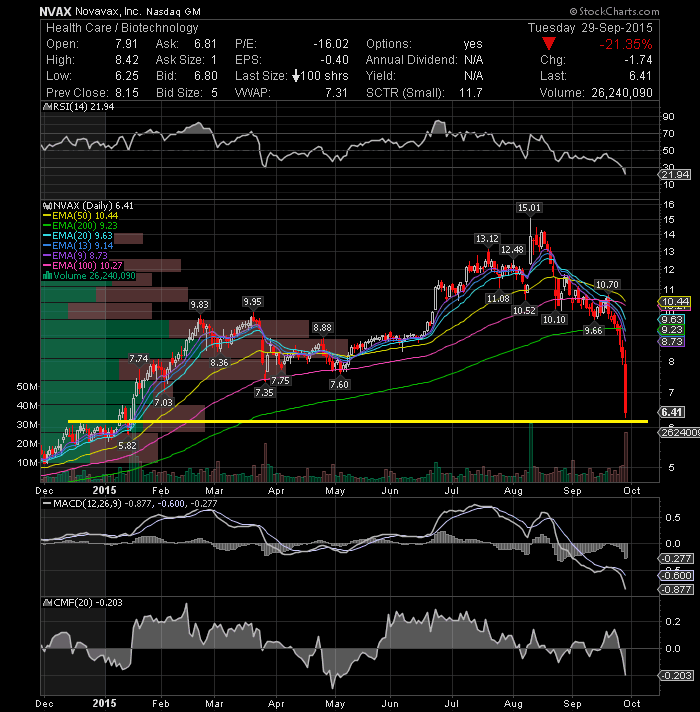700x712 pixels.
Task: Click the SCTR (Small) value 11.7
Action: (x=471, y=93)
